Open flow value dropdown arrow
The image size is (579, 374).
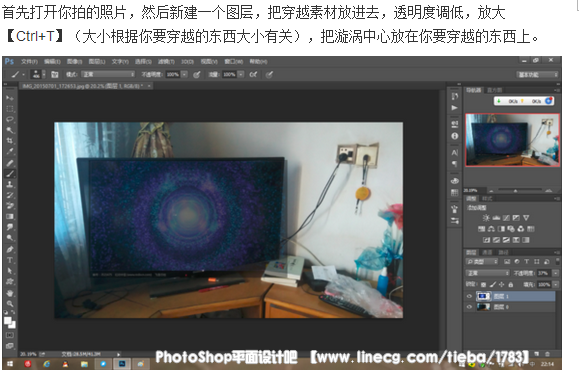tap(241, 75)
